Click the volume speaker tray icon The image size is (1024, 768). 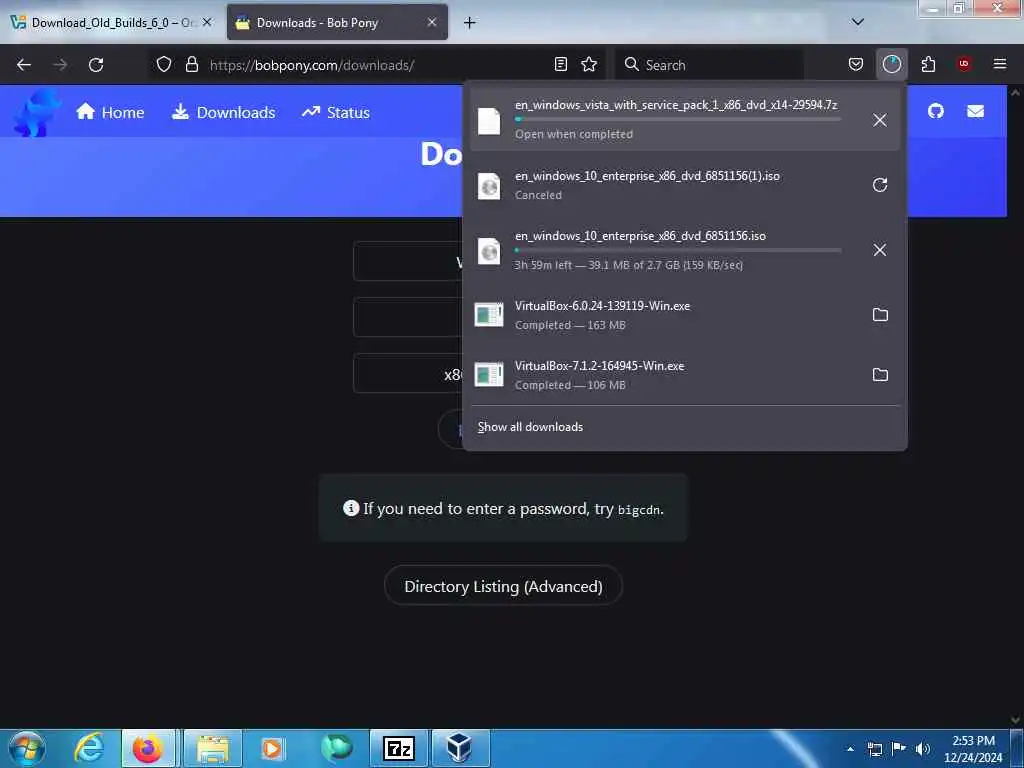pos(922,749)
